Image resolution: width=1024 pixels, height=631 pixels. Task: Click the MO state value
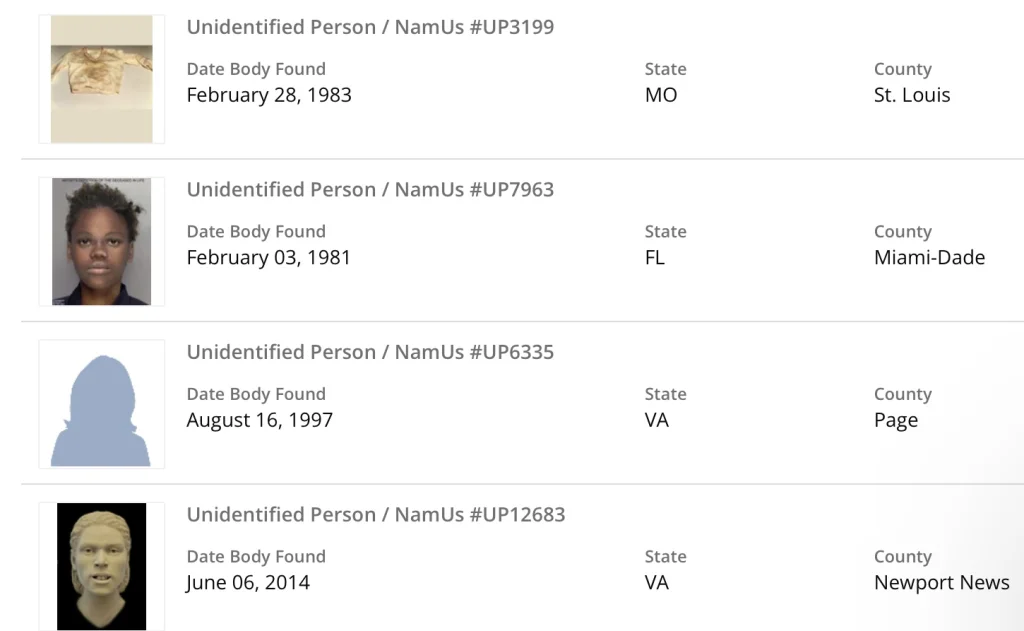[x=661, y=95]
